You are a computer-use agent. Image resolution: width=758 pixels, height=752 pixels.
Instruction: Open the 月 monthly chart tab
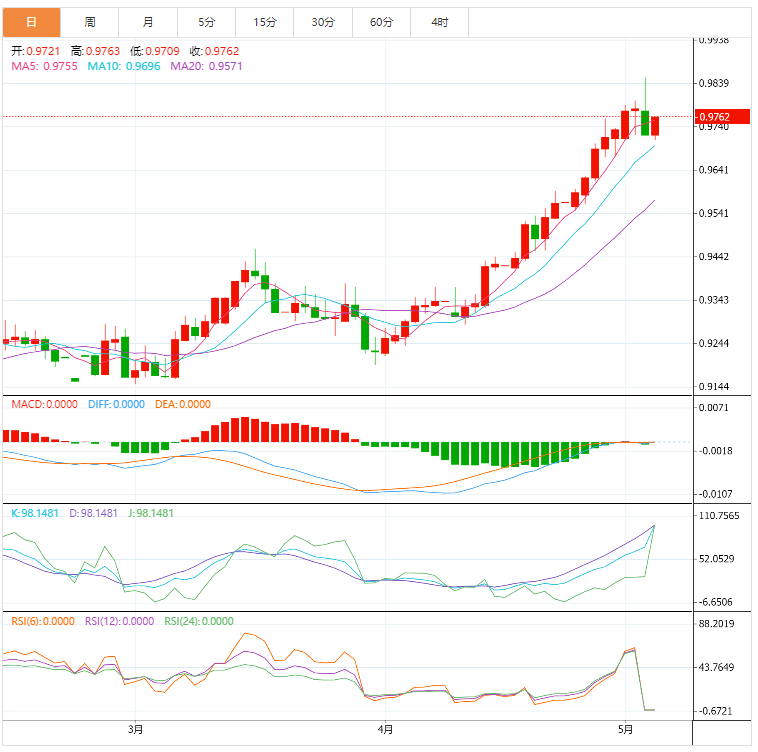(148, 21)
